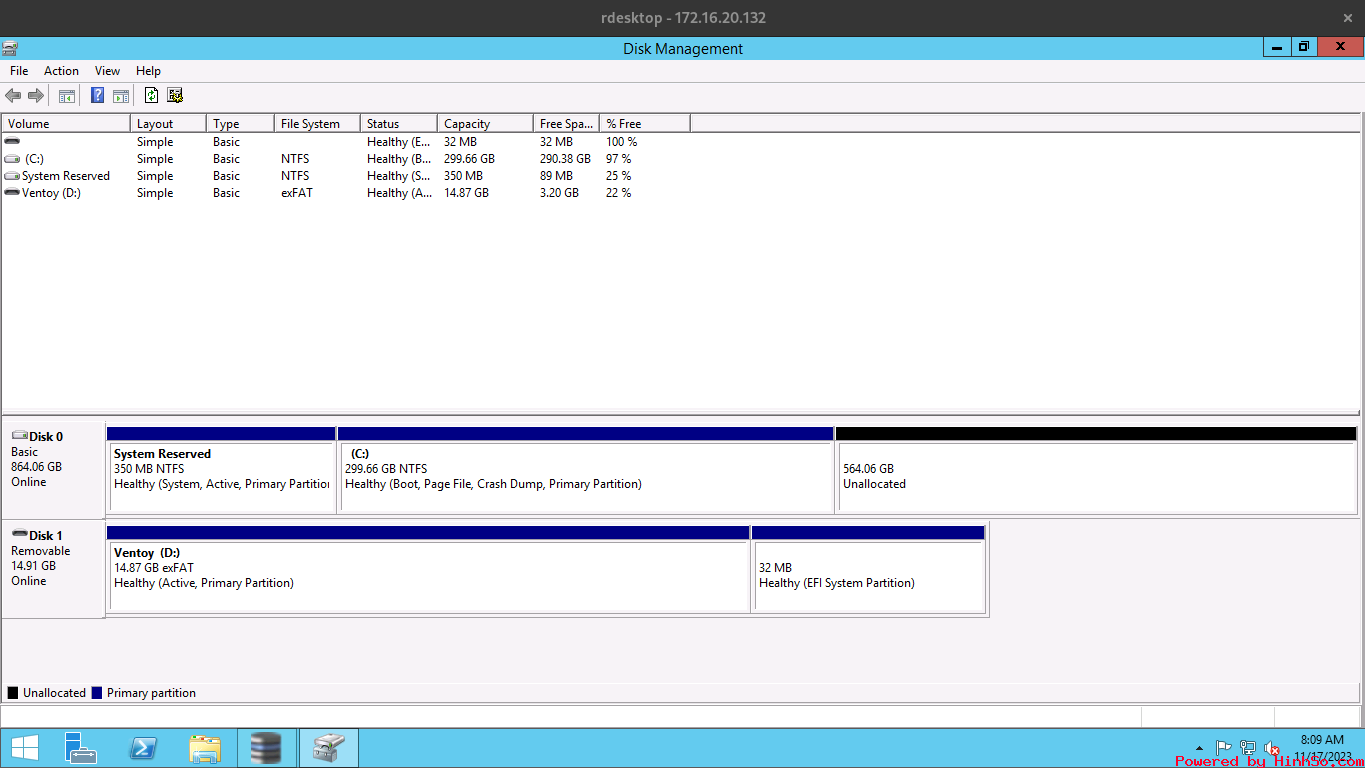This screenshot has width=1365, height=768.
Task: Open Help via the blue question mark icon
Action: [97, 96]
